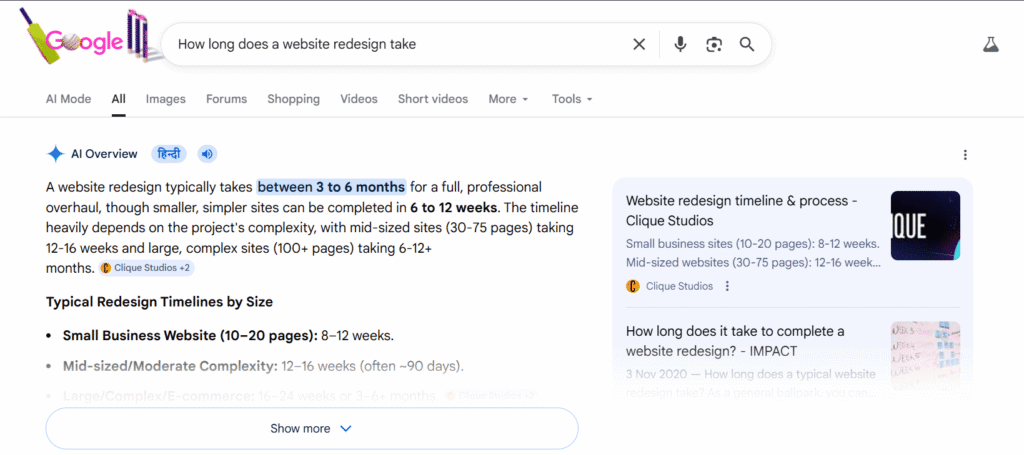
Task: Expand the More dropdown
Action: point(508,99)
